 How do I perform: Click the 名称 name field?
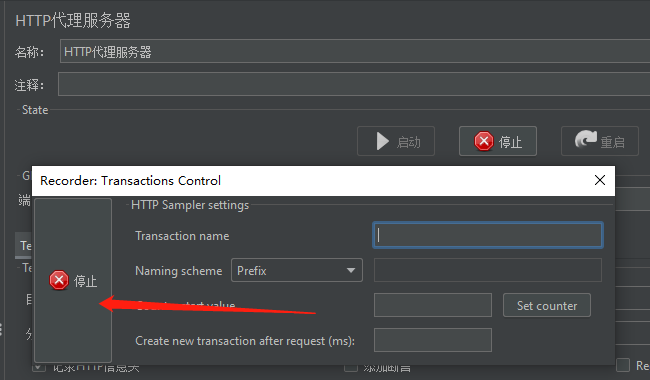coord(355,51)
